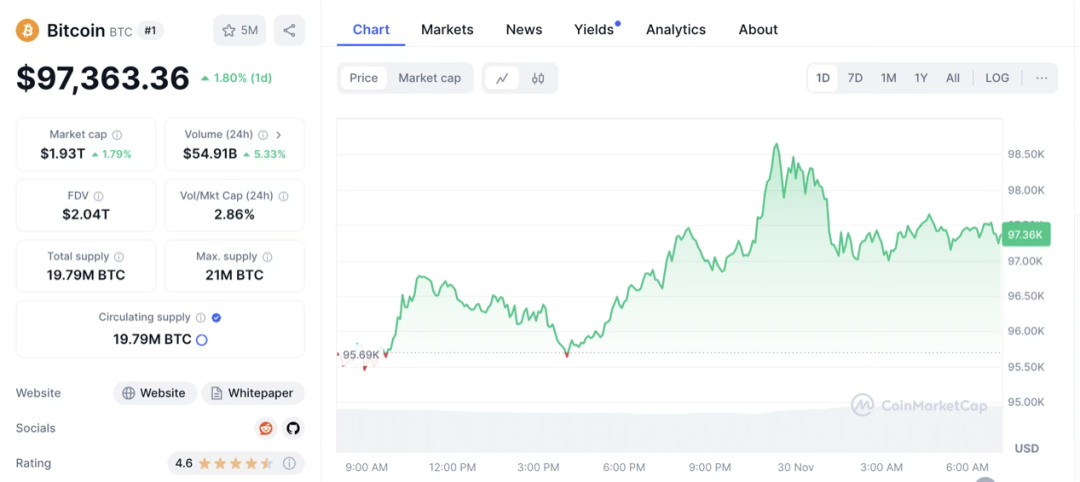Image resolution: width=1080 pixels, height=482 pixels.
Task: Click the circulating supply loading circle icon
Action: 201,340
